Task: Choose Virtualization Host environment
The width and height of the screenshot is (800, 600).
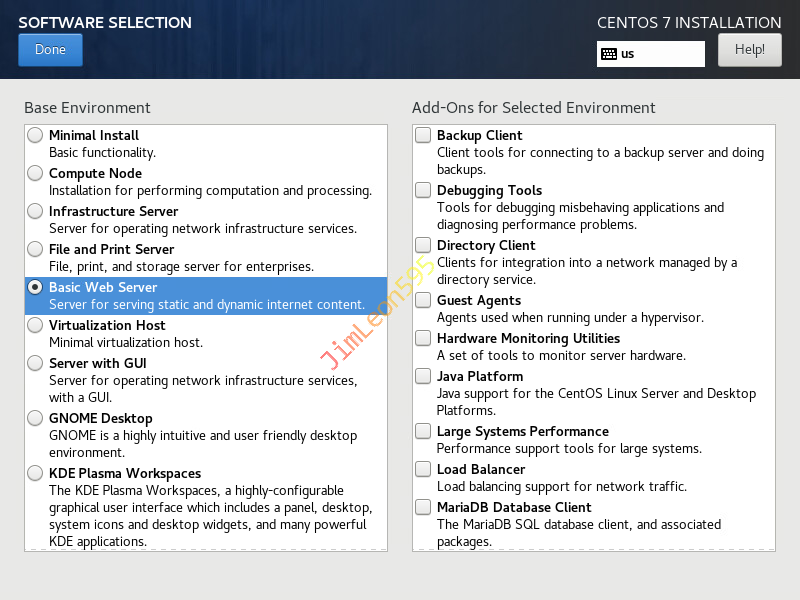Action: point(35,325)
